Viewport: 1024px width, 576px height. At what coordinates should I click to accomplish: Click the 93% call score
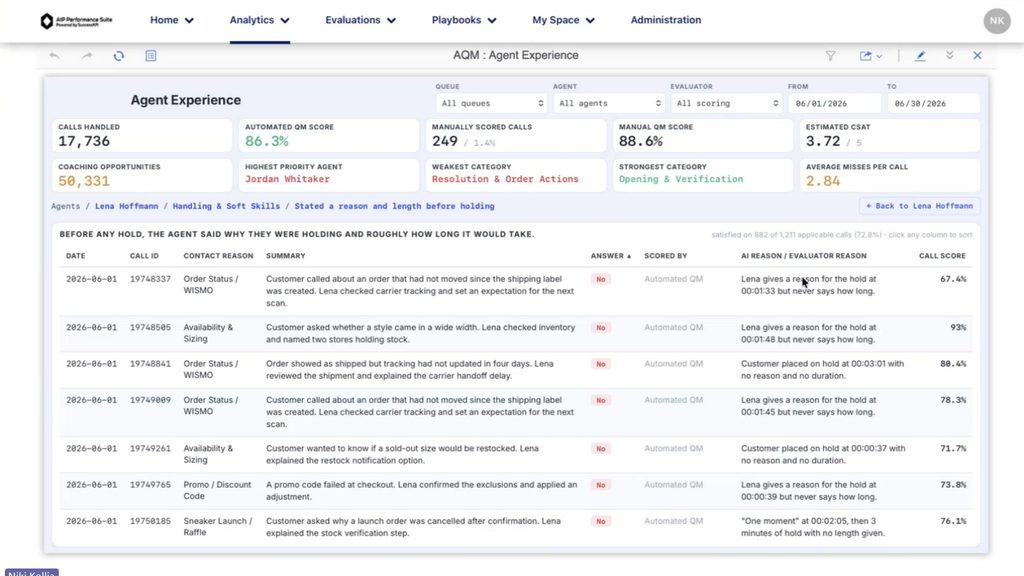click(958, 327)
